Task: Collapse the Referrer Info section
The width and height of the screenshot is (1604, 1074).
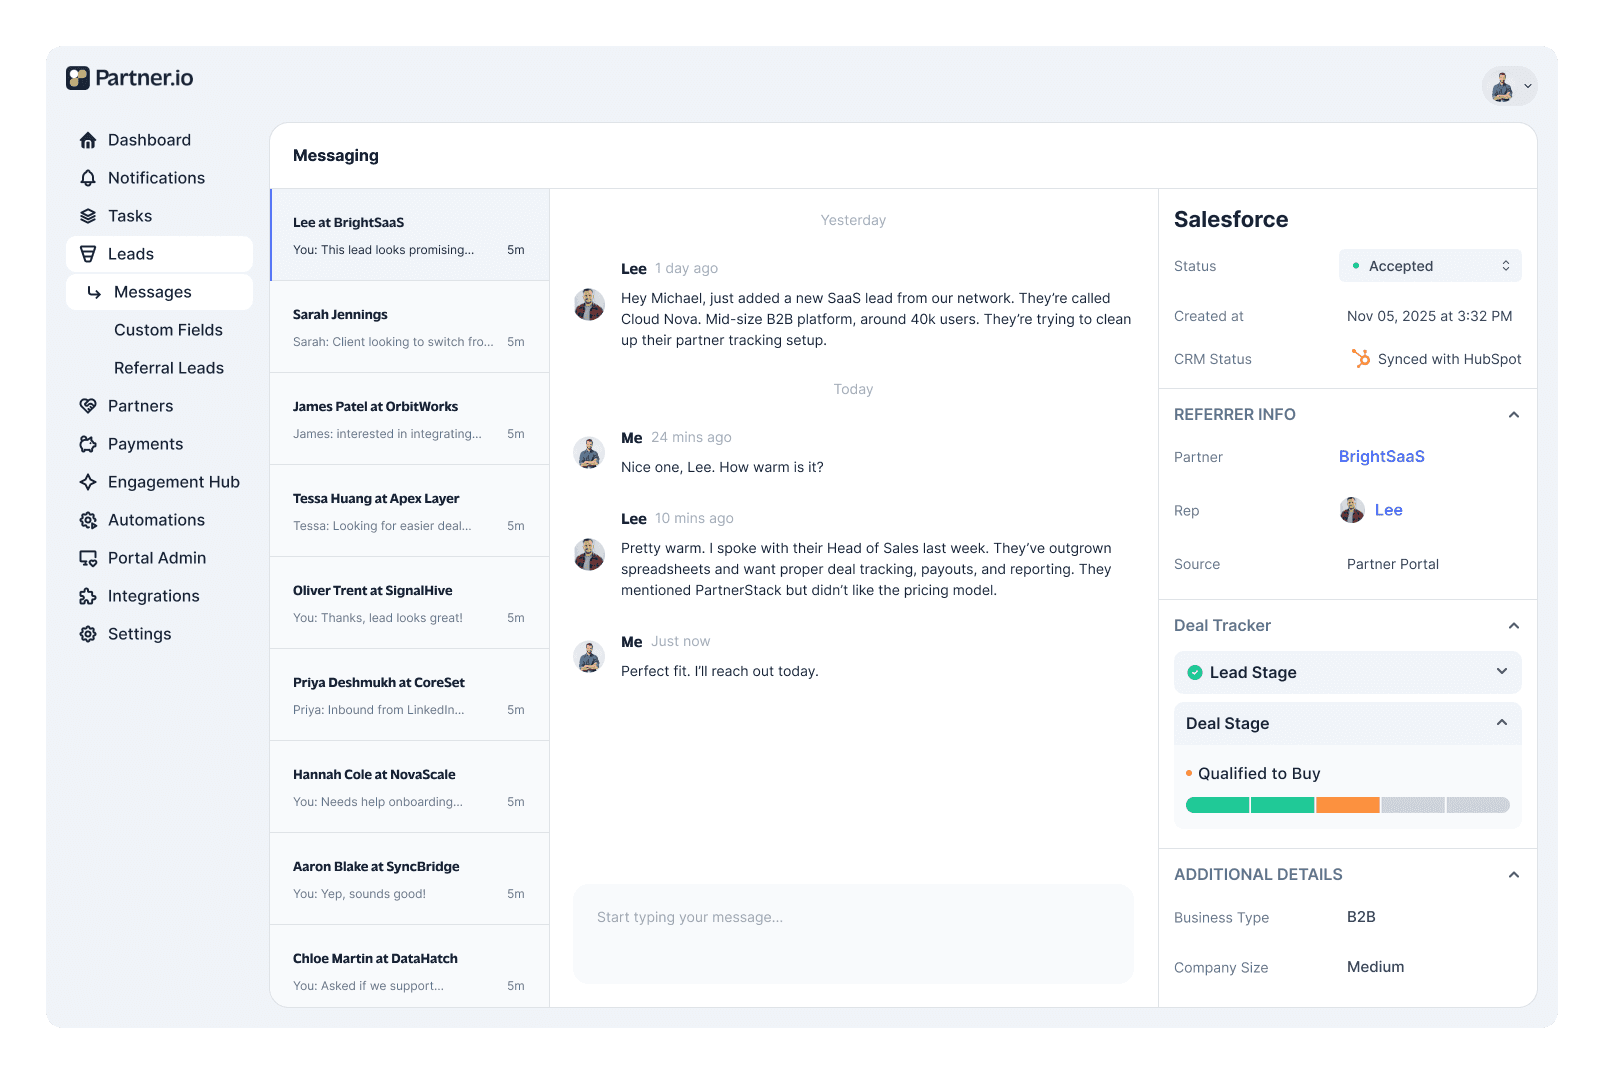Action: pyautogui.click(x=1514, y=415)
